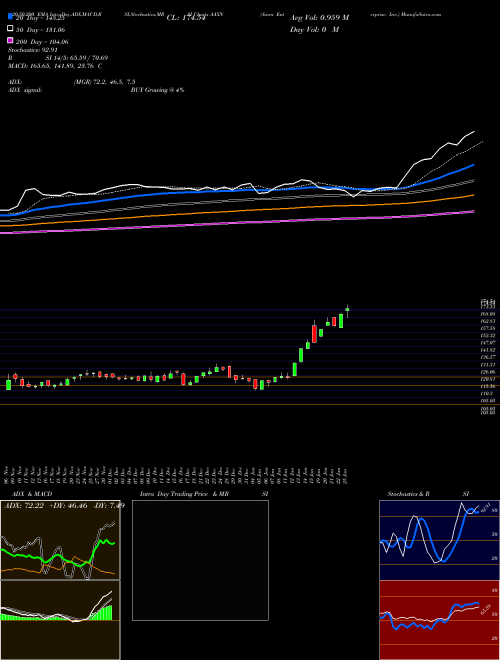Click the "SI 14/3: 65.59 / 79.69" text
The height and width of the screenshot is (660, 500).
point(77,58)
